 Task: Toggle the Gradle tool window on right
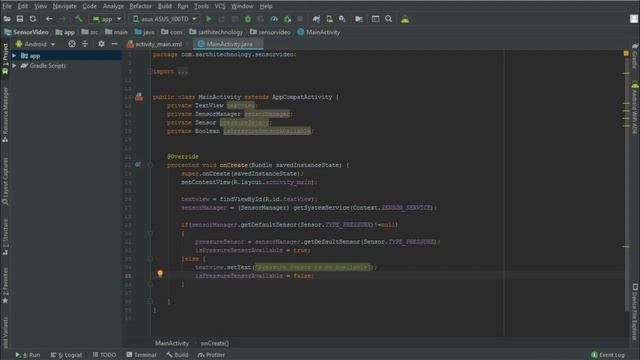pos(635,56)
